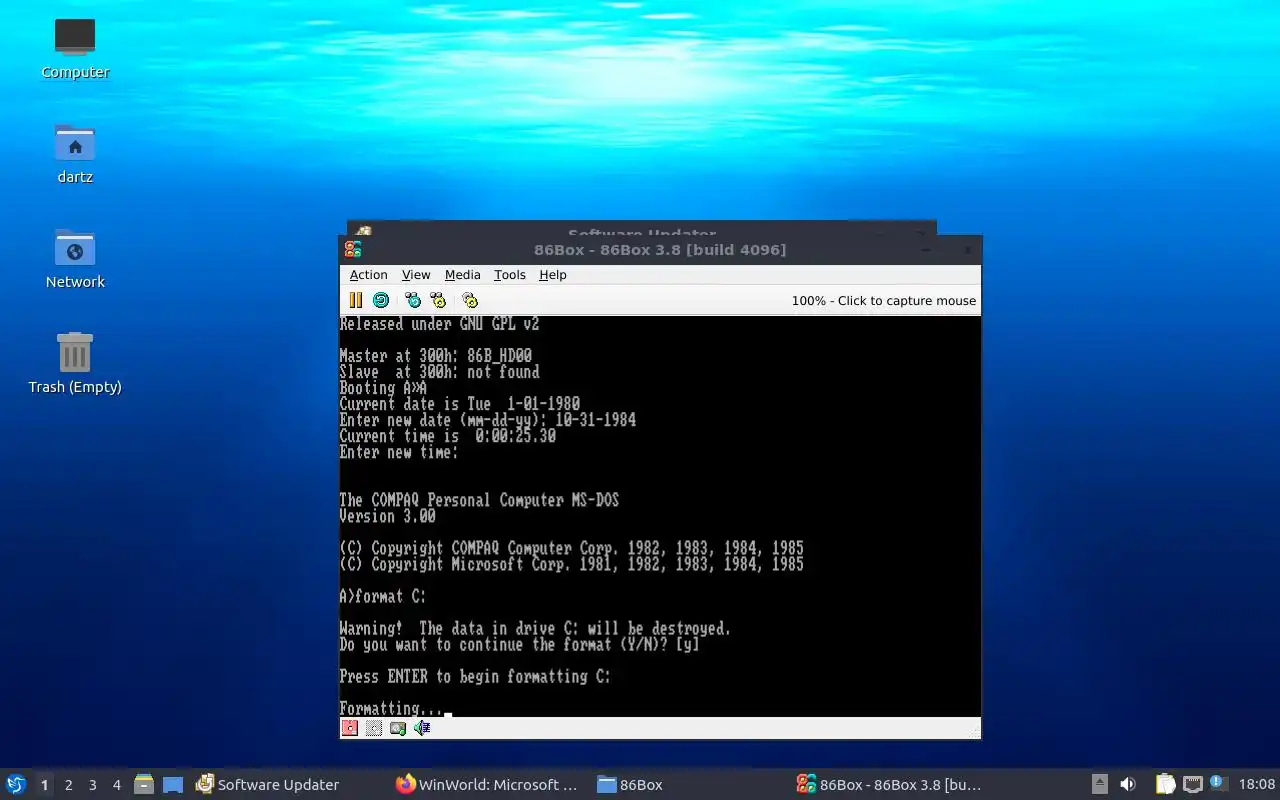Screen dimensions: 1280x800
Task: Open the Network desktop icon
Action: tap(75, 258)
